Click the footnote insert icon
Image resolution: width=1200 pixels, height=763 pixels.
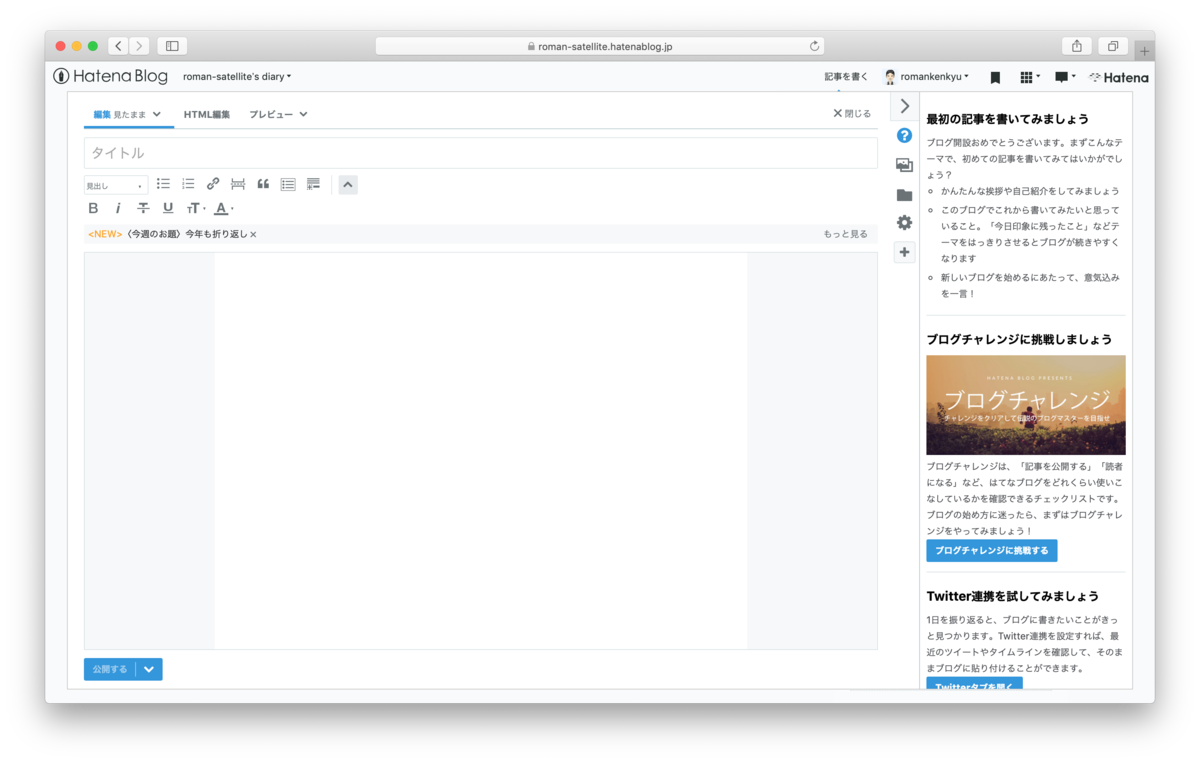(x=313, y=184)
